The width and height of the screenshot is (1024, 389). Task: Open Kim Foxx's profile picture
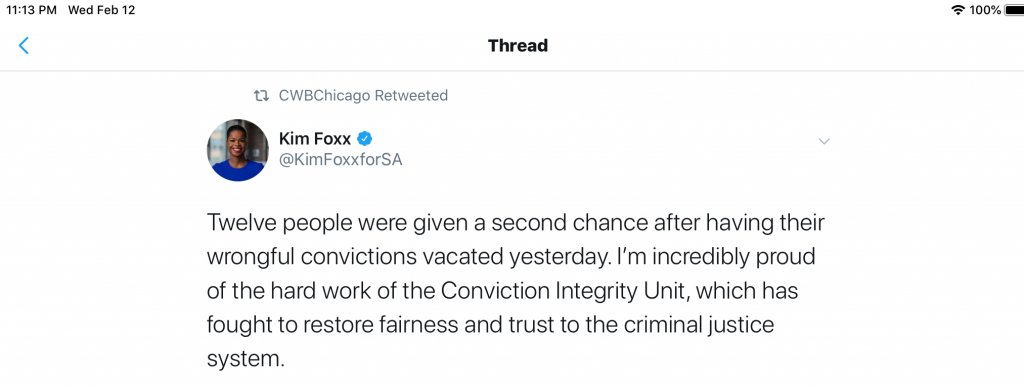pos(238,150)
